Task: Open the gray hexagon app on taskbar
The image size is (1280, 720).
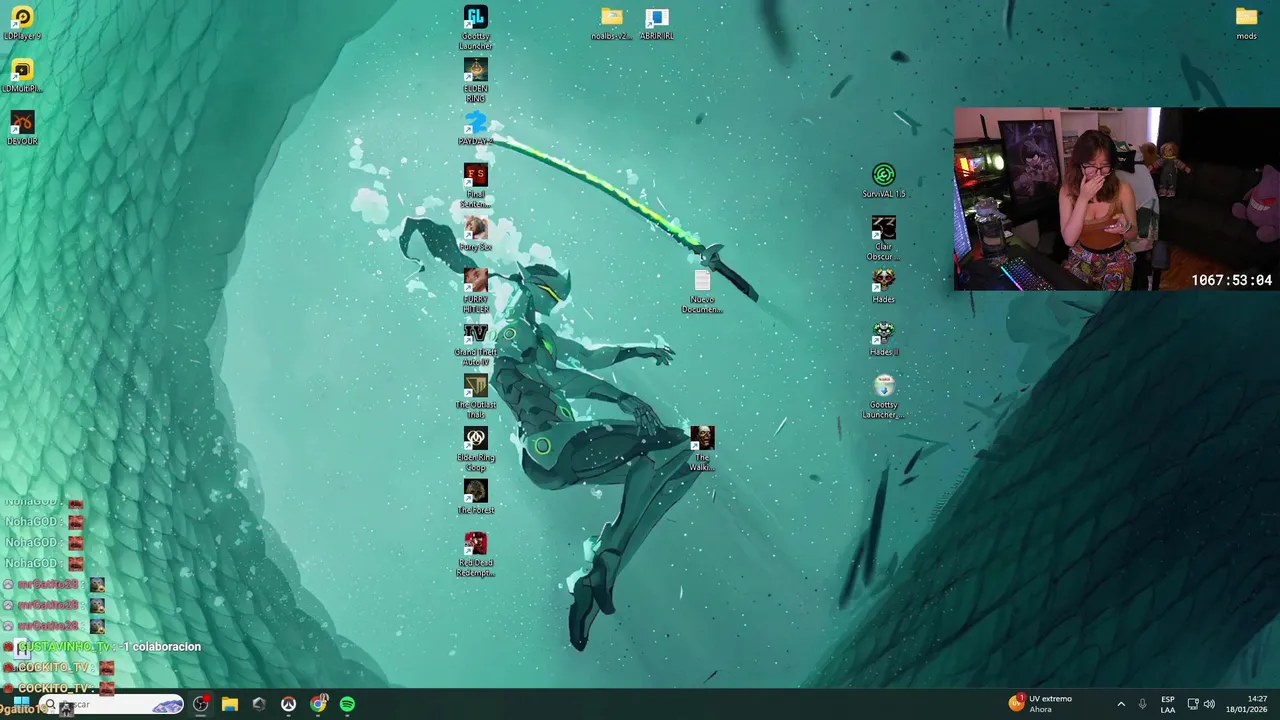Action: (x=259, y=704)
